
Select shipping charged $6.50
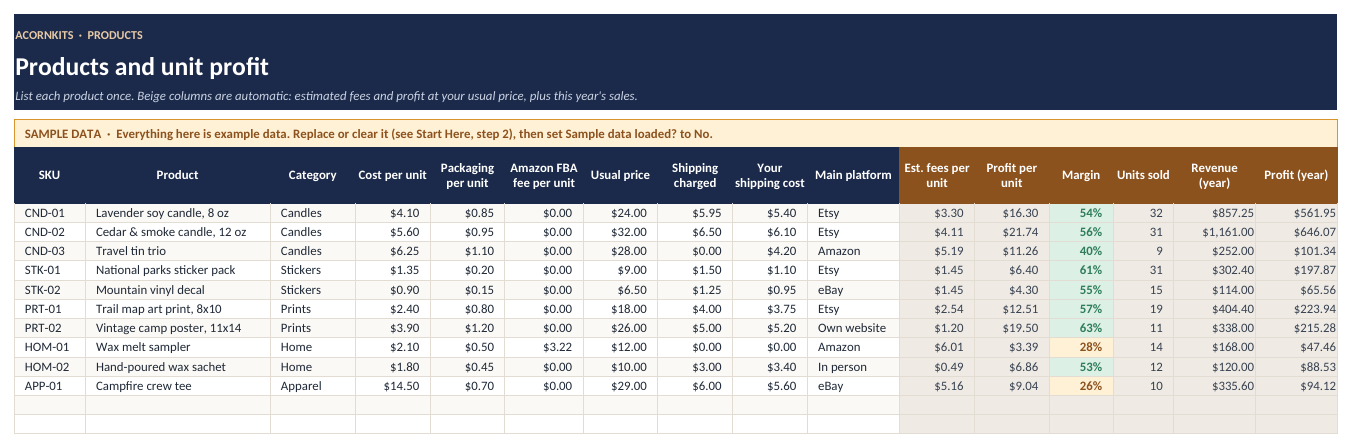point(695,232)
